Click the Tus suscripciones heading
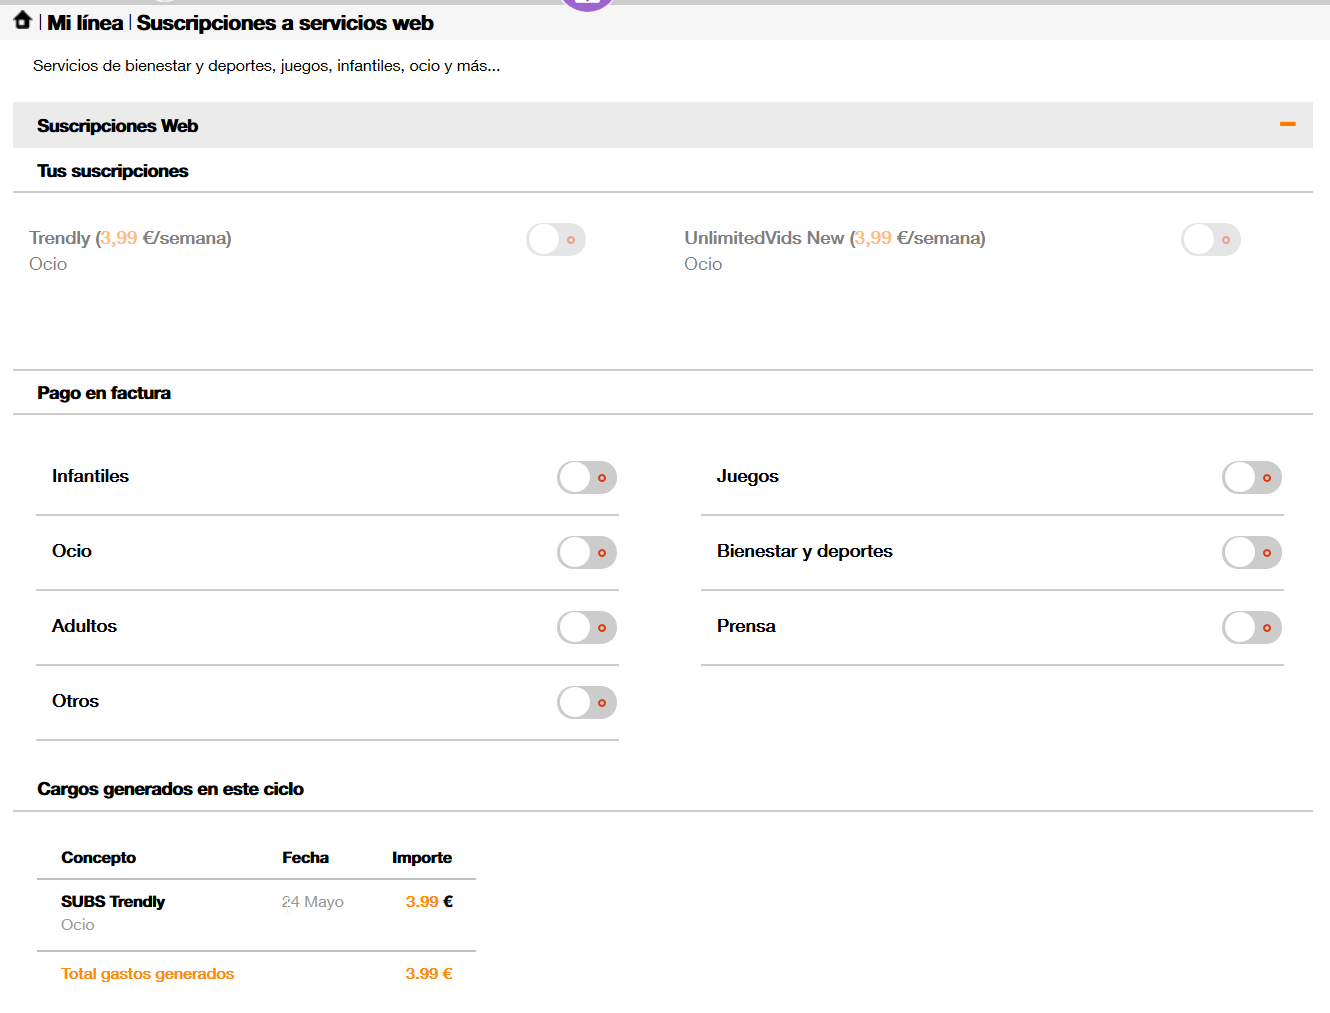This screenshot has width=1330, height=1013. click(113, 171)
